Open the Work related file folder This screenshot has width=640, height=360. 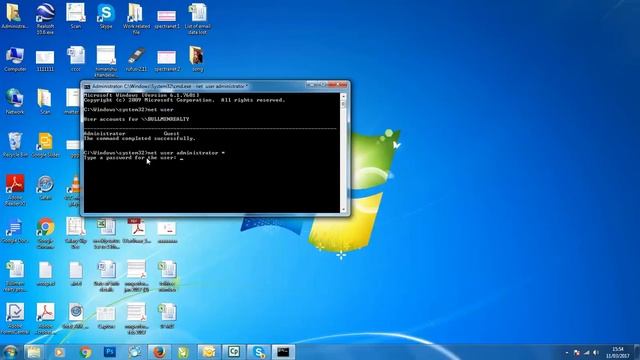point(136,18)
